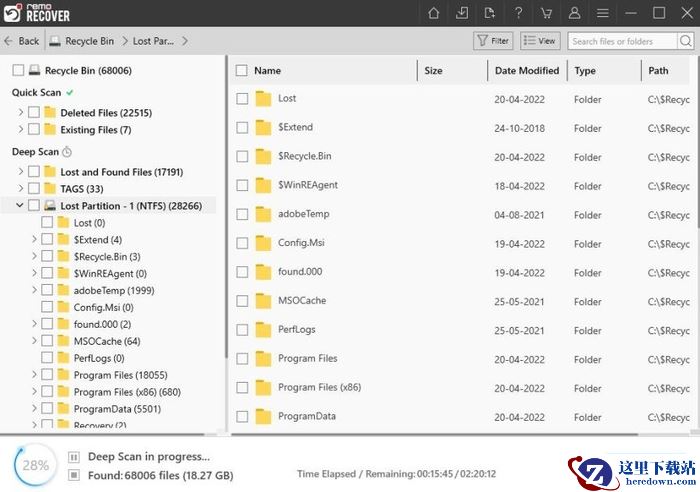The width and height of the screenshot is (700, 492).
Task: Open the Filter button
Action: tap(493, 41)
